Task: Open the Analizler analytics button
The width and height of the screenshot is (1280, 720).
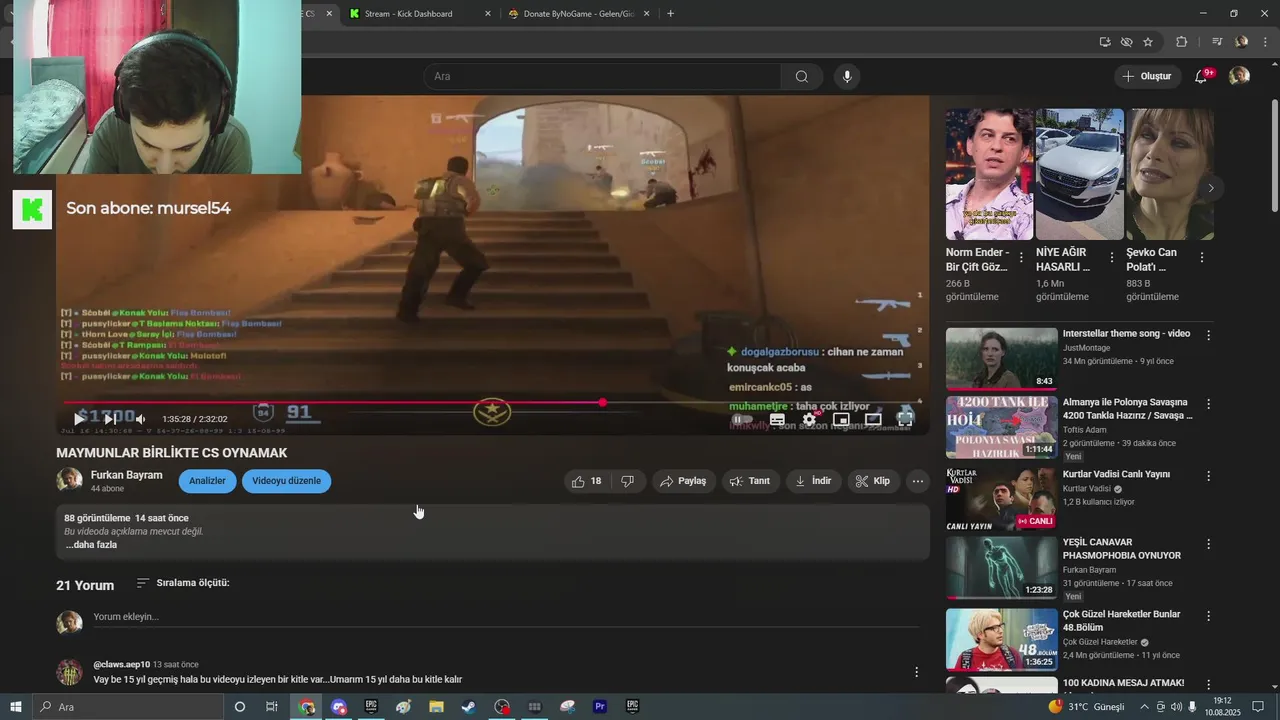Action: coord(207,481)
